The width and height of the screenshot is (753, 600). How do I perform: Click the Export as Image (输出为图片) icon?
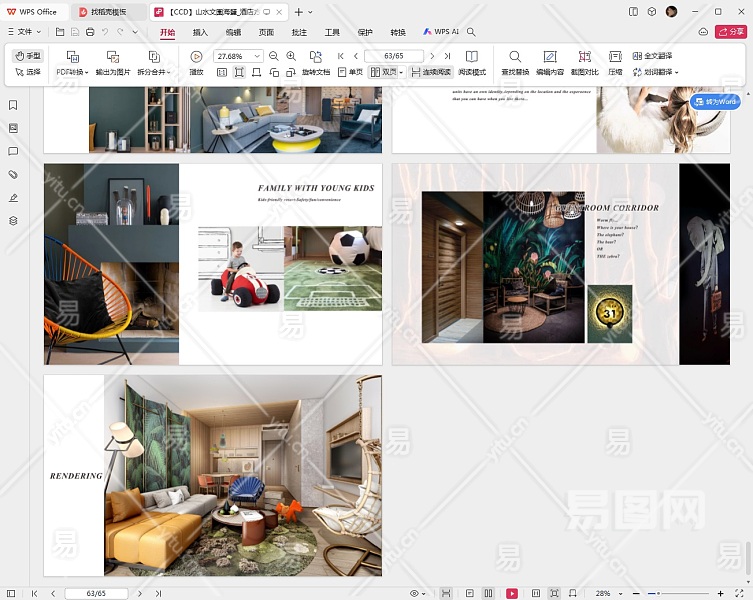click(x=113, y=57)
